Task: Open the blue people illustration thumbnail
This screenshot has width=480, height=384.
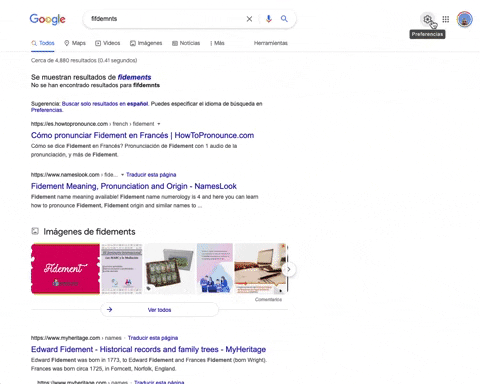Action: (x=215, y=269)
